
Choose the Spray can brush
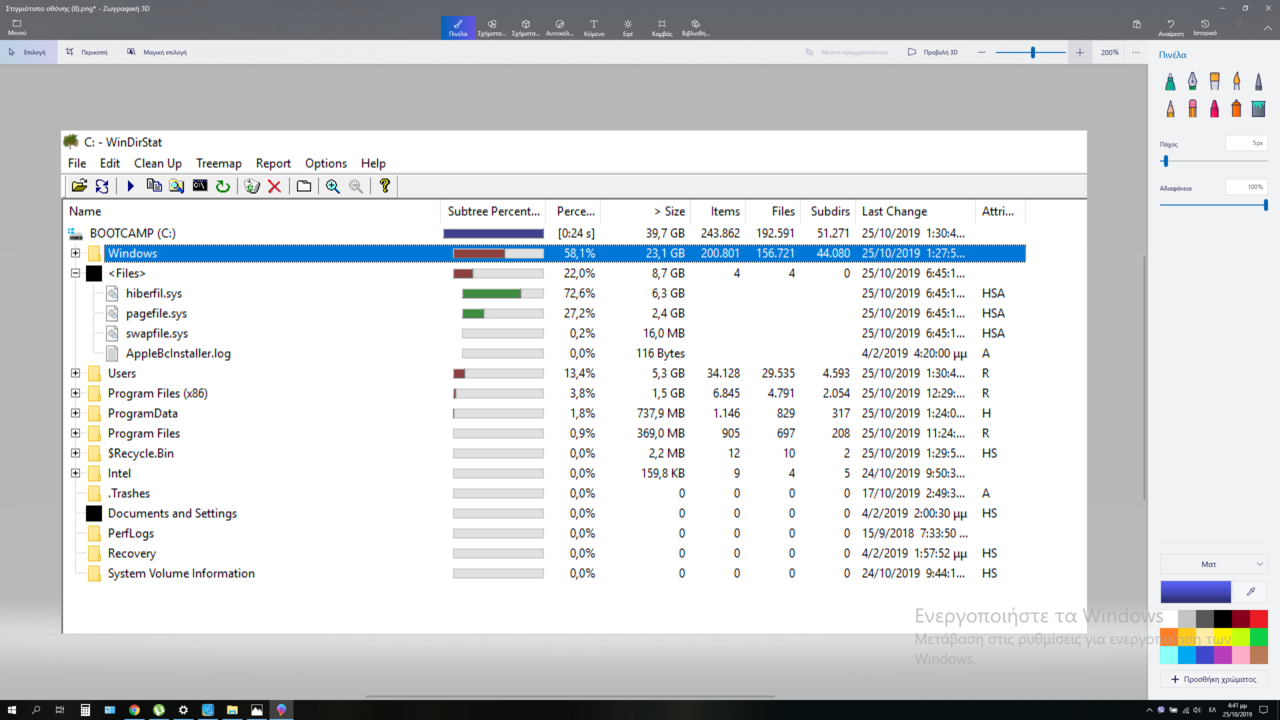click(x=1236, y=108)
